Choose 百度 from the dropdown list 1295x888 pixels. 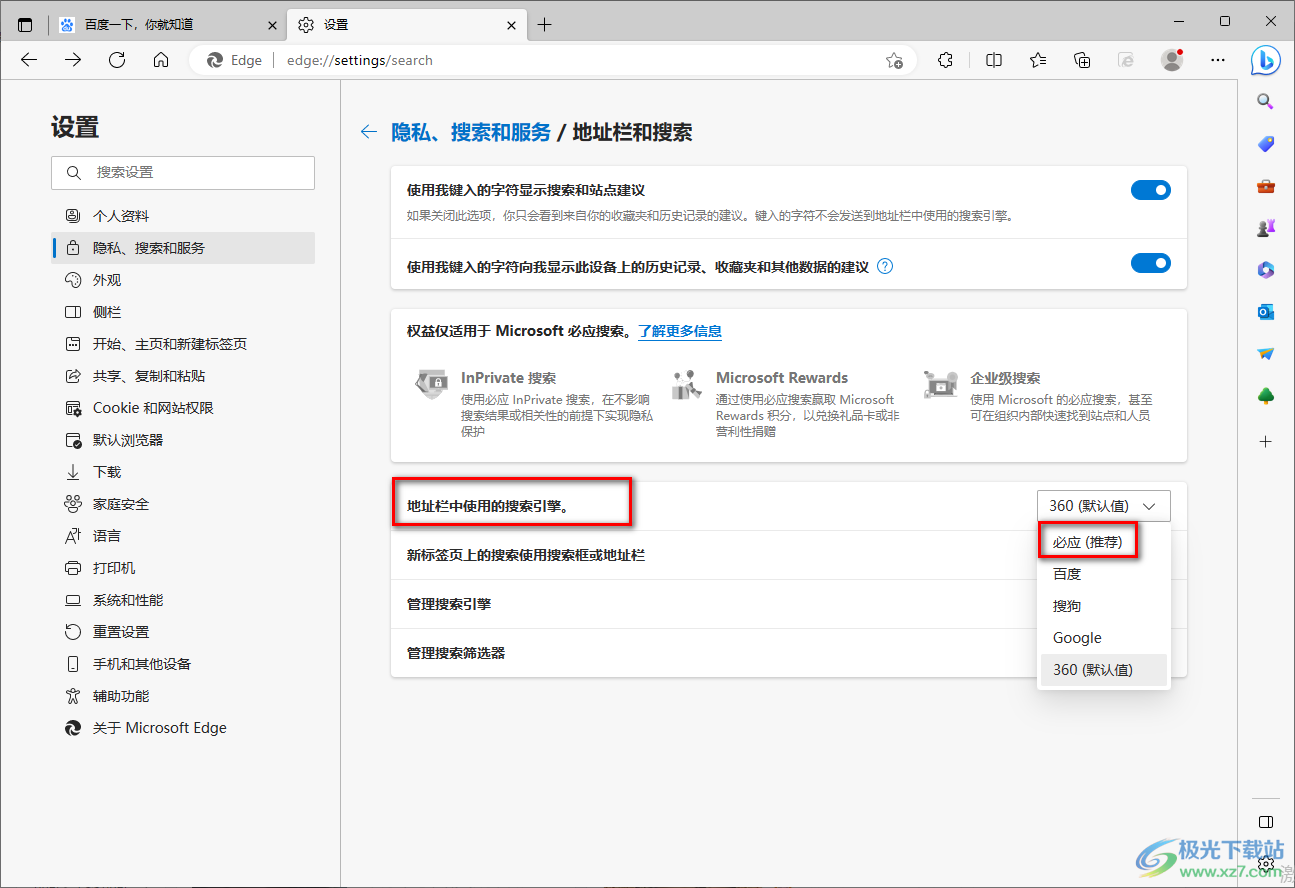click(x=1104, y=574)
